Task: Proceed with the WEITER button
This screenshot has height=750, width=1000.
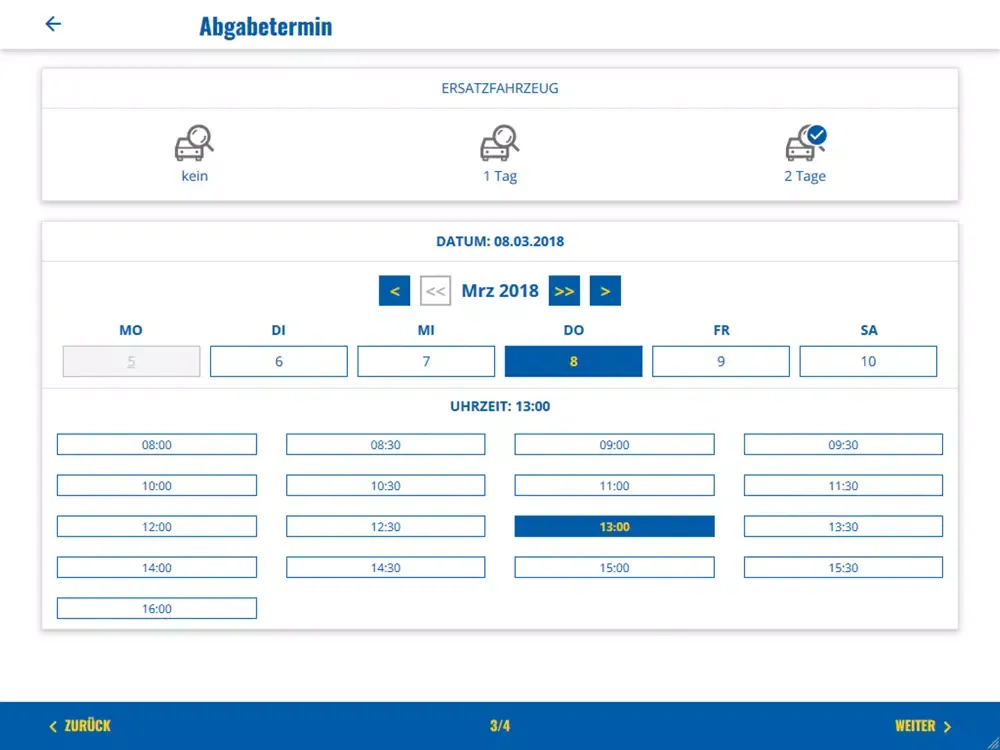Action: pyautogui.click(x=923, y=726)
